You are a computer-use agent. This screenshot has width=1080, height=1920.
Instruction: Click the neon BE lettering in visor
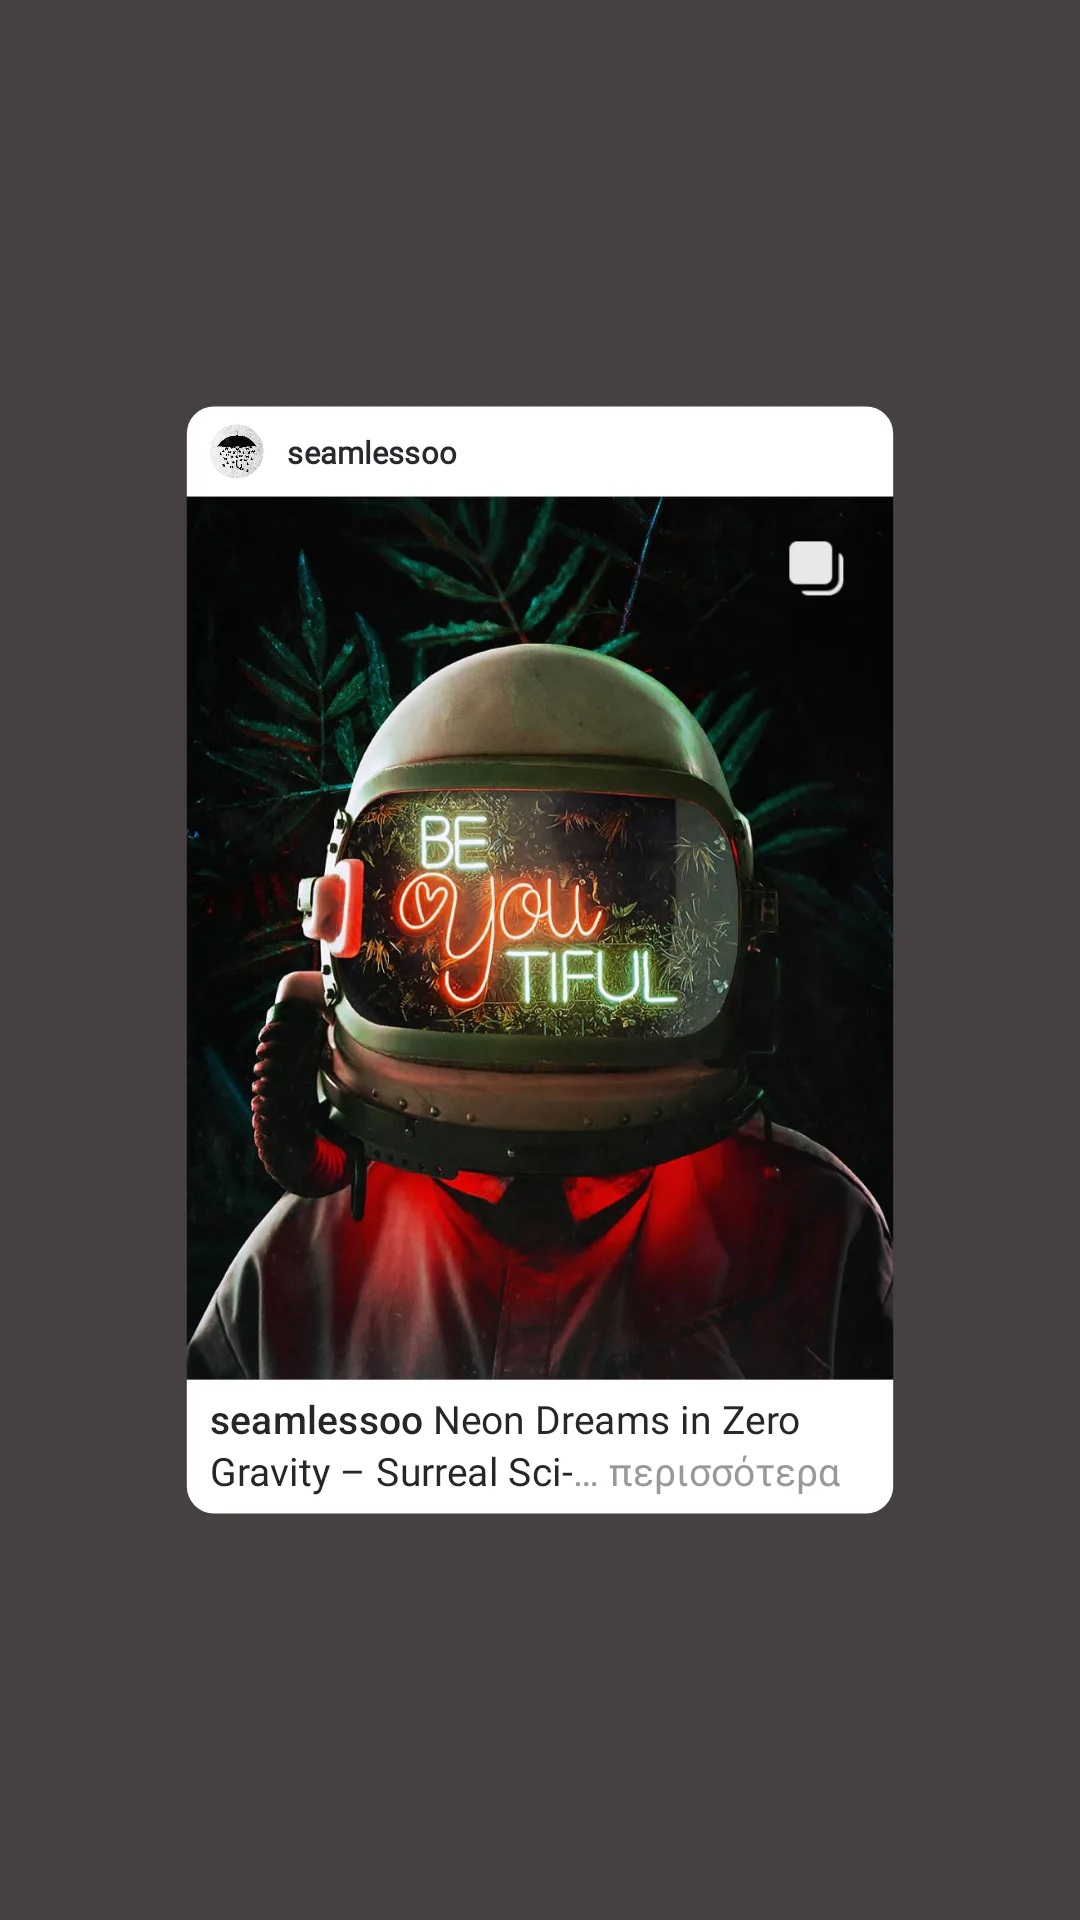coord(453,842)
